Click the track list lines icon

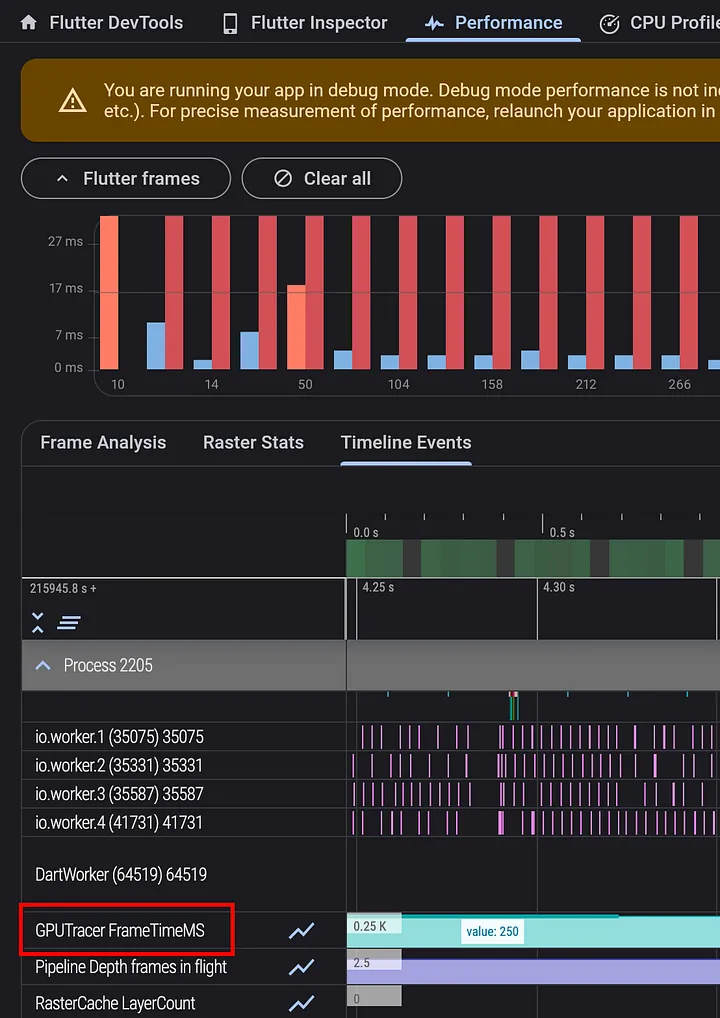[x=69, y=623]
